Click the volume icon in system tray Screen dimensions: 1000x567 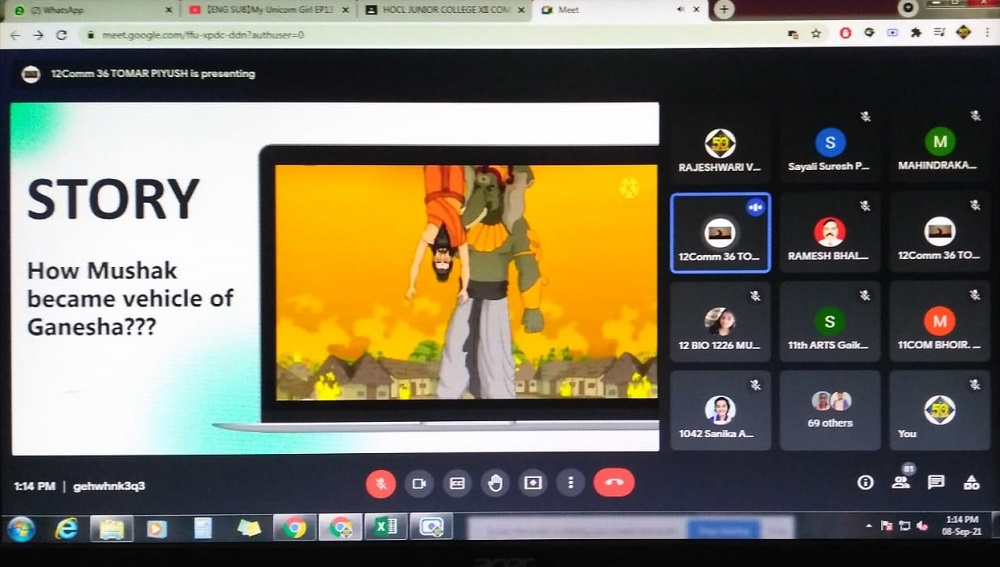point(922,526)
